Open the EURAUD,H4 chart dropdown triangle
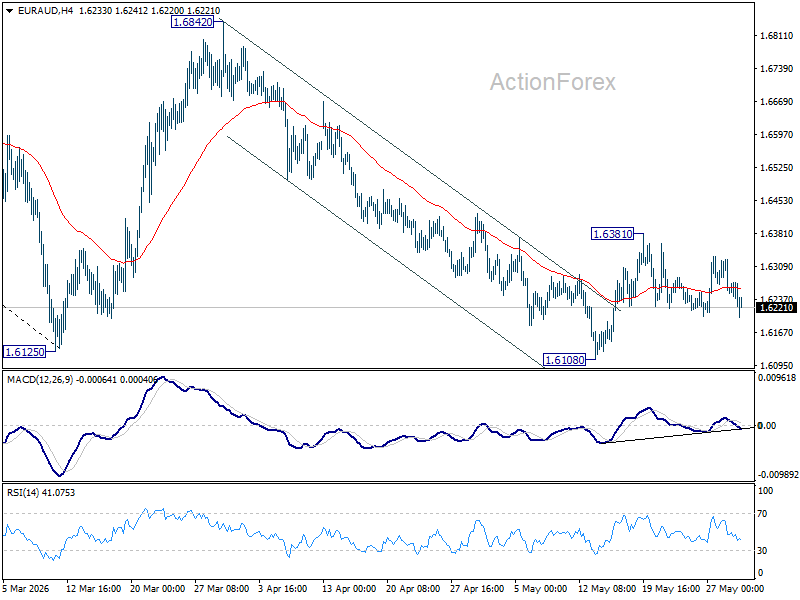Image resolution: width=800 pixels, height=600 pixels. pyautogui.click(x=10, y=11)
